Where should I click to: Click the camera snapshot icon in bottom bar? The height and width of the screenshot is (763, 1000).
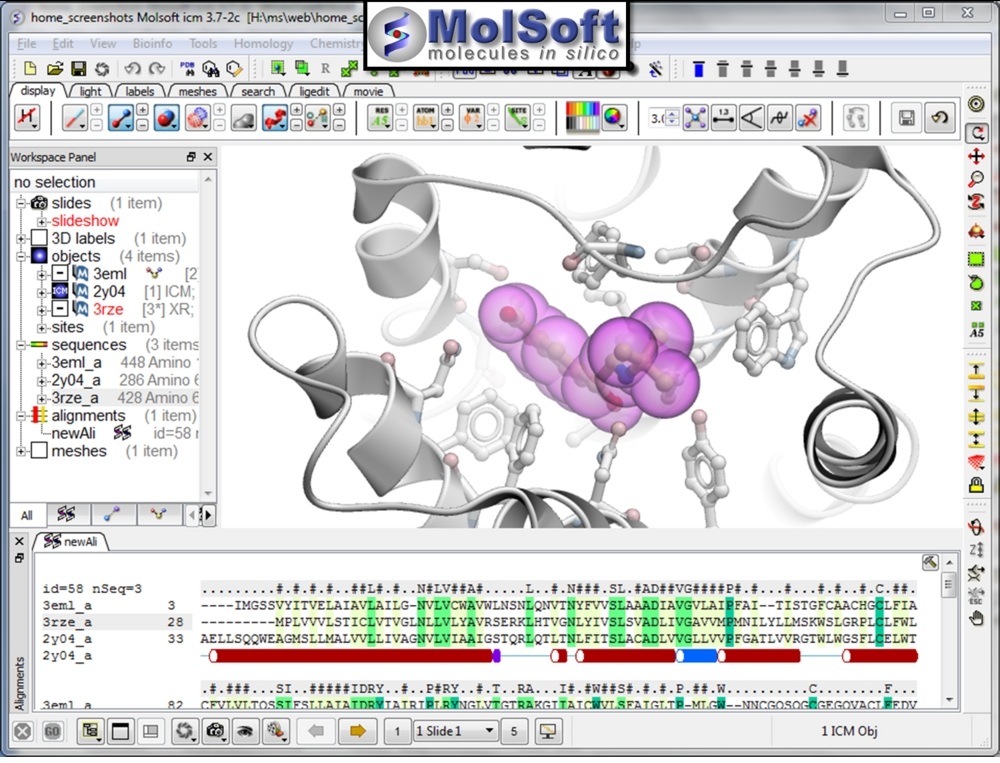coord(214,731)
